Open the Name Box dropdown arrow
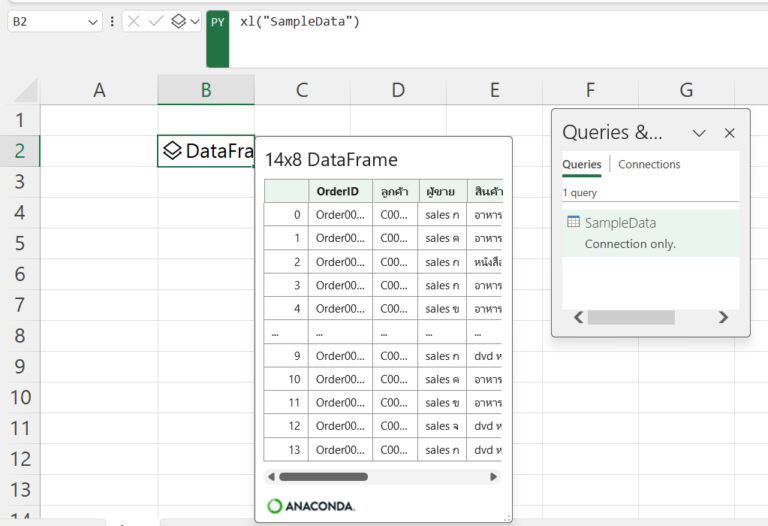The image size is (768, 526). (94, 21)
